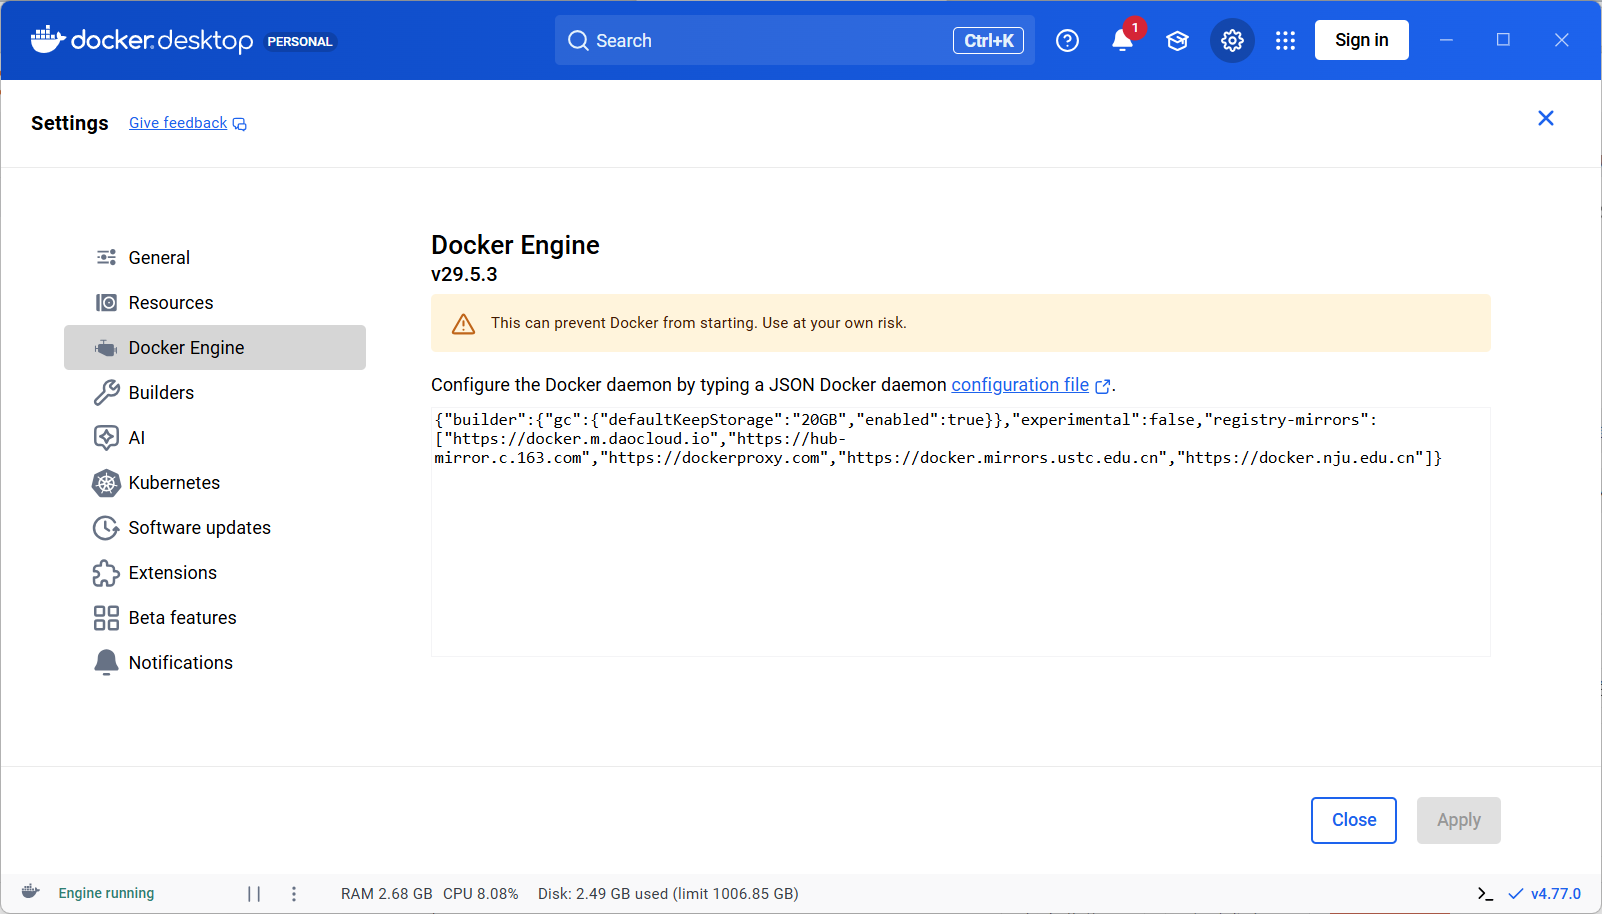Image resolution: width=1602 pixels, height=914 pixels.
Task: Click the Builders wrench icon
Action: click(106, 392)
